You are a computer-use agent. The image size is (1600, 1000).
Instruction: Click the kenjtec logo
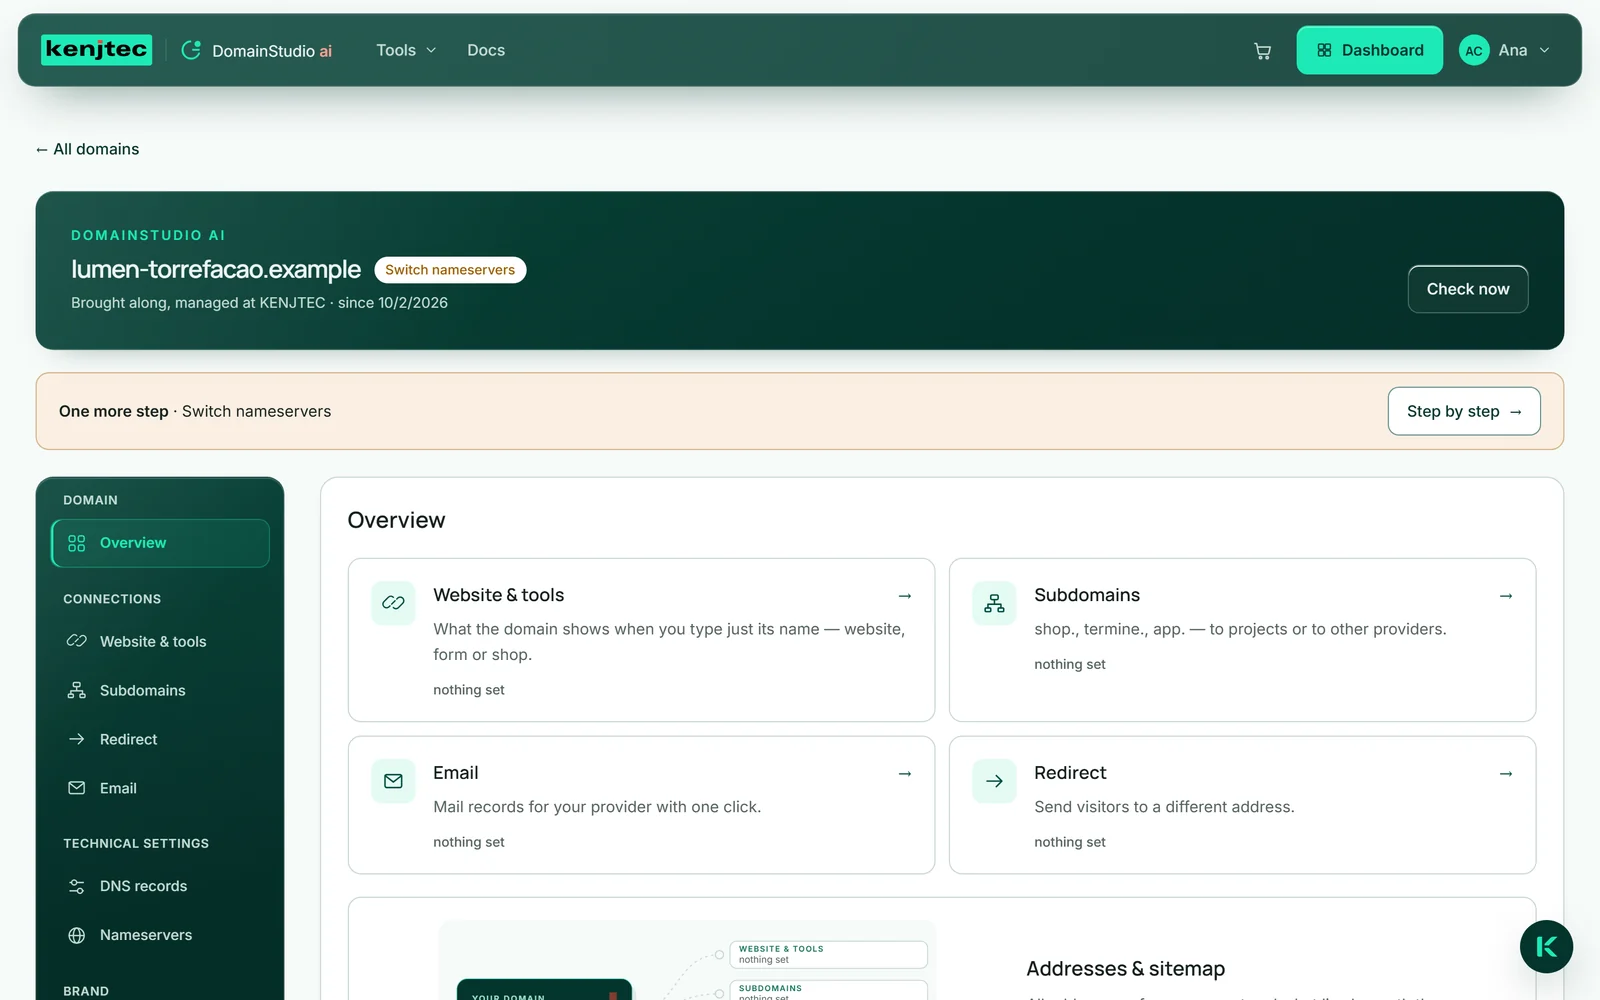(96, 50)
